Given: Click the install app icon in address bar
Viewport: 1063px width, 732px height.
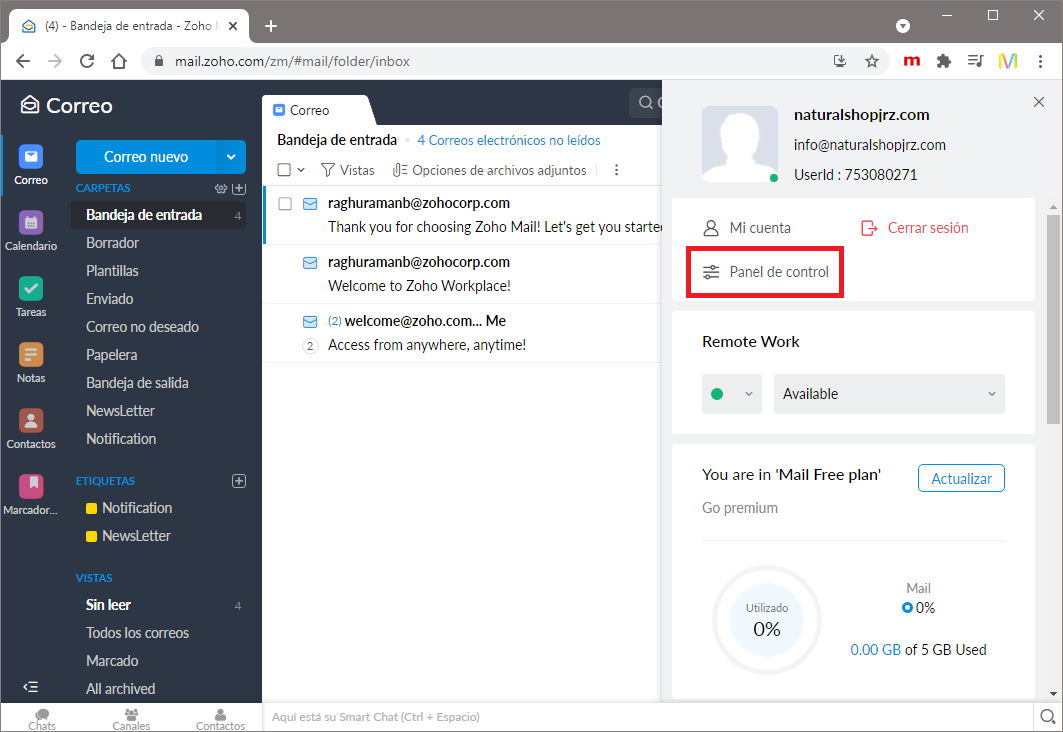Looking at the screenshot, I should point(840,61).
